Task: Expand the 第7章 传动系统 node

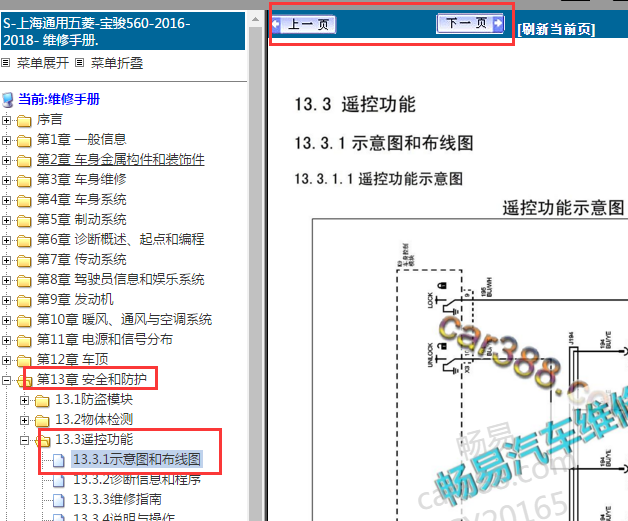Action: pos(6,260)
